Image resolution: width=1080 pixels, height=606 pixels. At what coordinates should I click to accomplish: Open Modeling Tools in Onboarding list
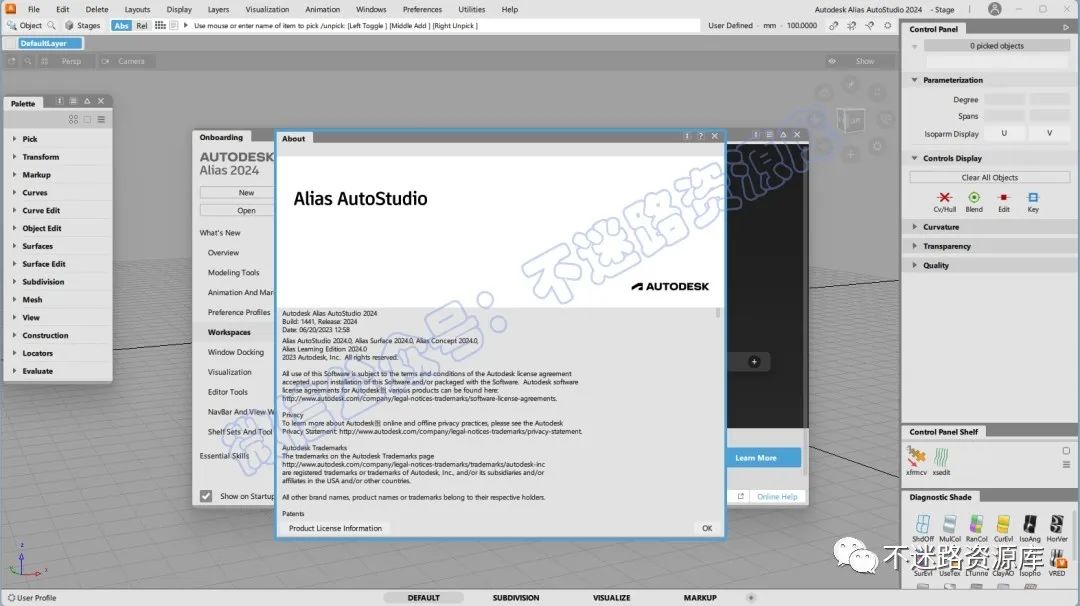[x=233, y=273]
